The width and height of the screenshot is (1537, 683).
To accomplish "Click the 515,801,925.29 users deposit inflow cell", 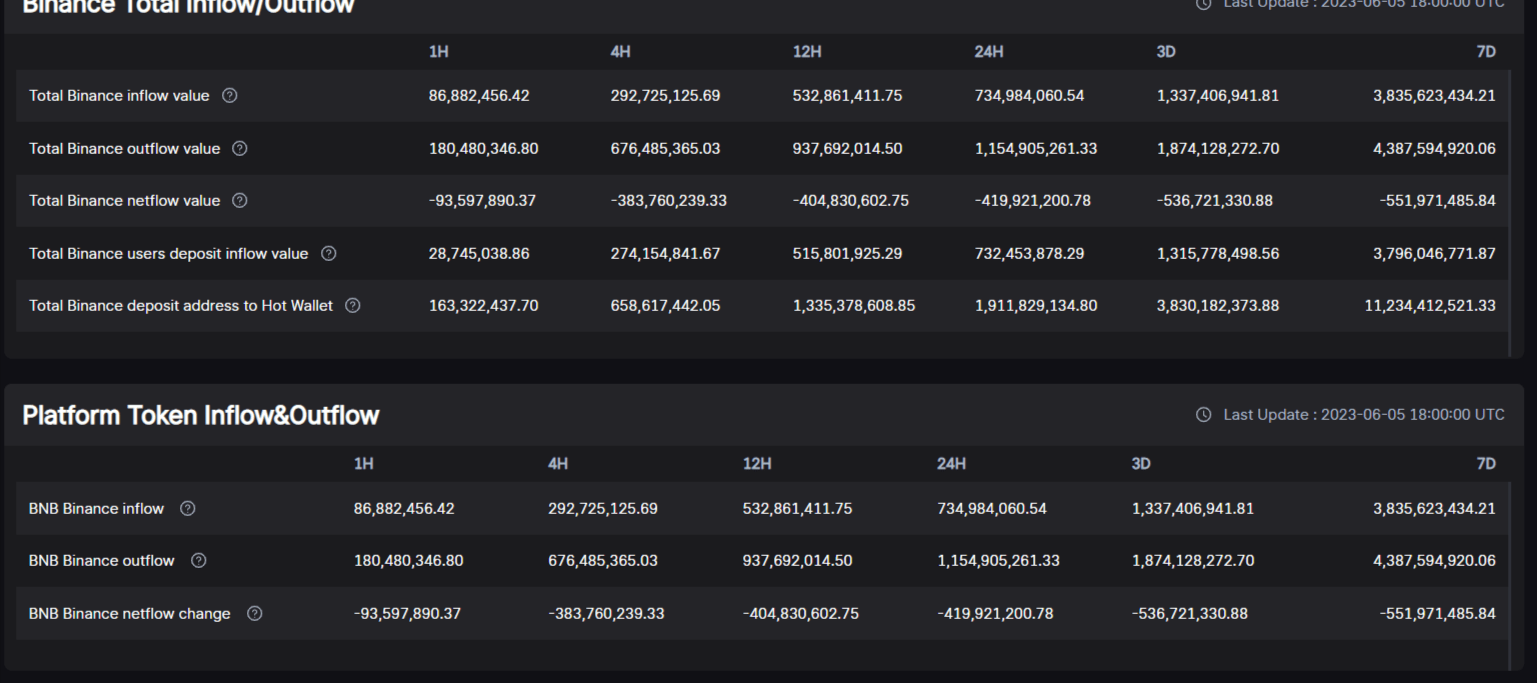I will (847, 253).
